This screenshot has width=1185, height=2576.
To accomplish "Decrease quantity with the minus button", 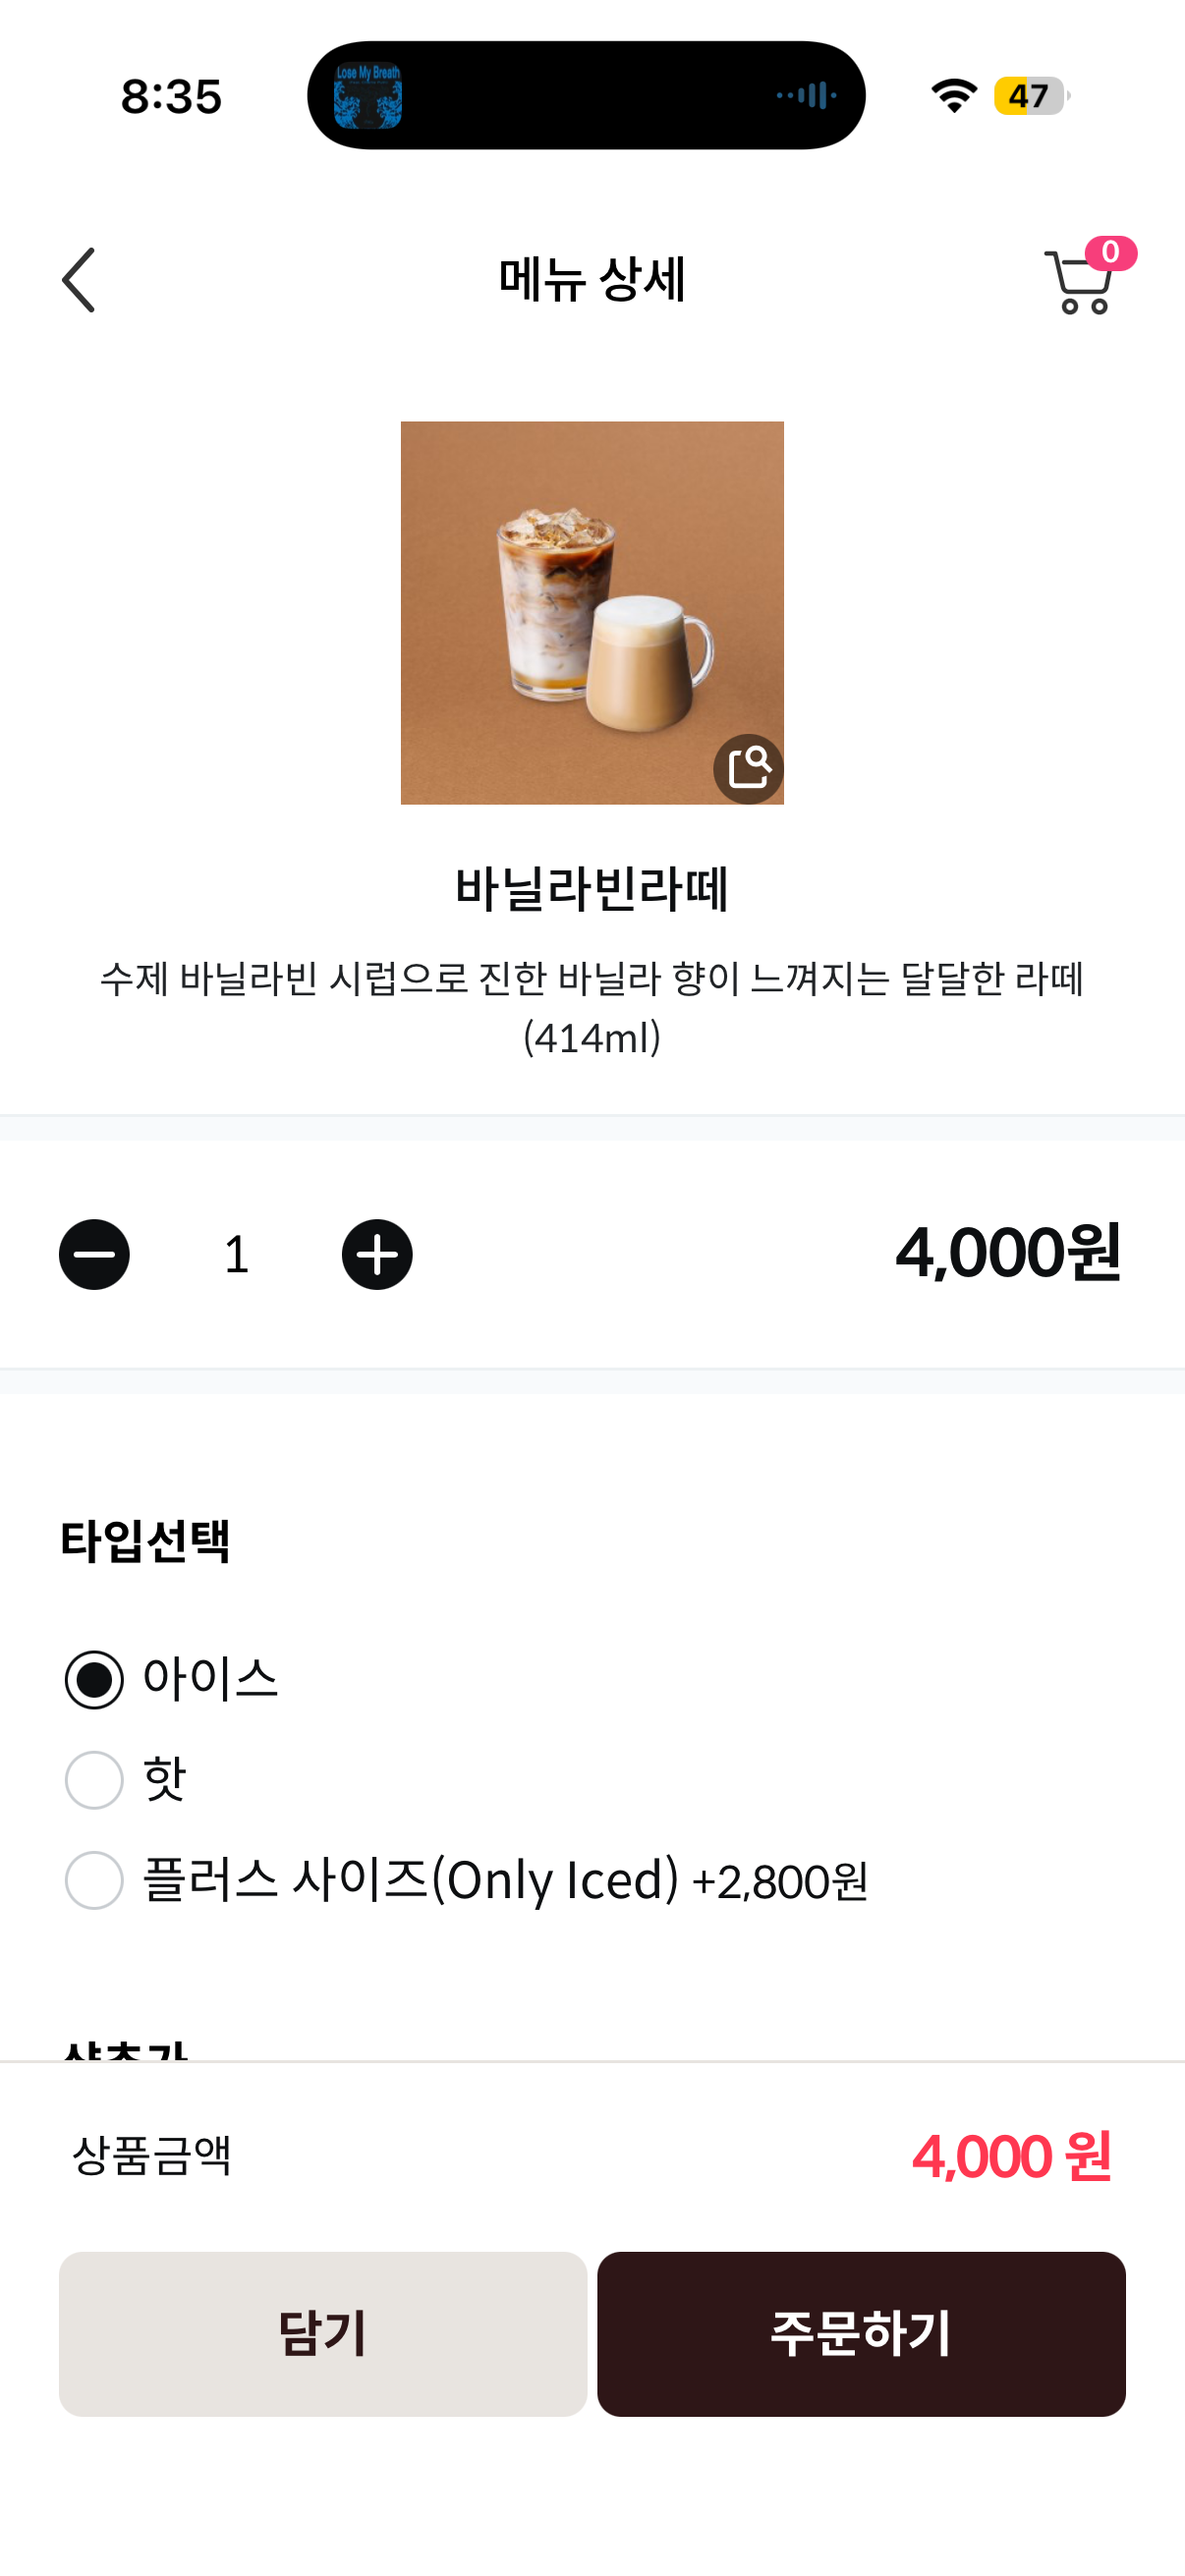I will 94,1254.
